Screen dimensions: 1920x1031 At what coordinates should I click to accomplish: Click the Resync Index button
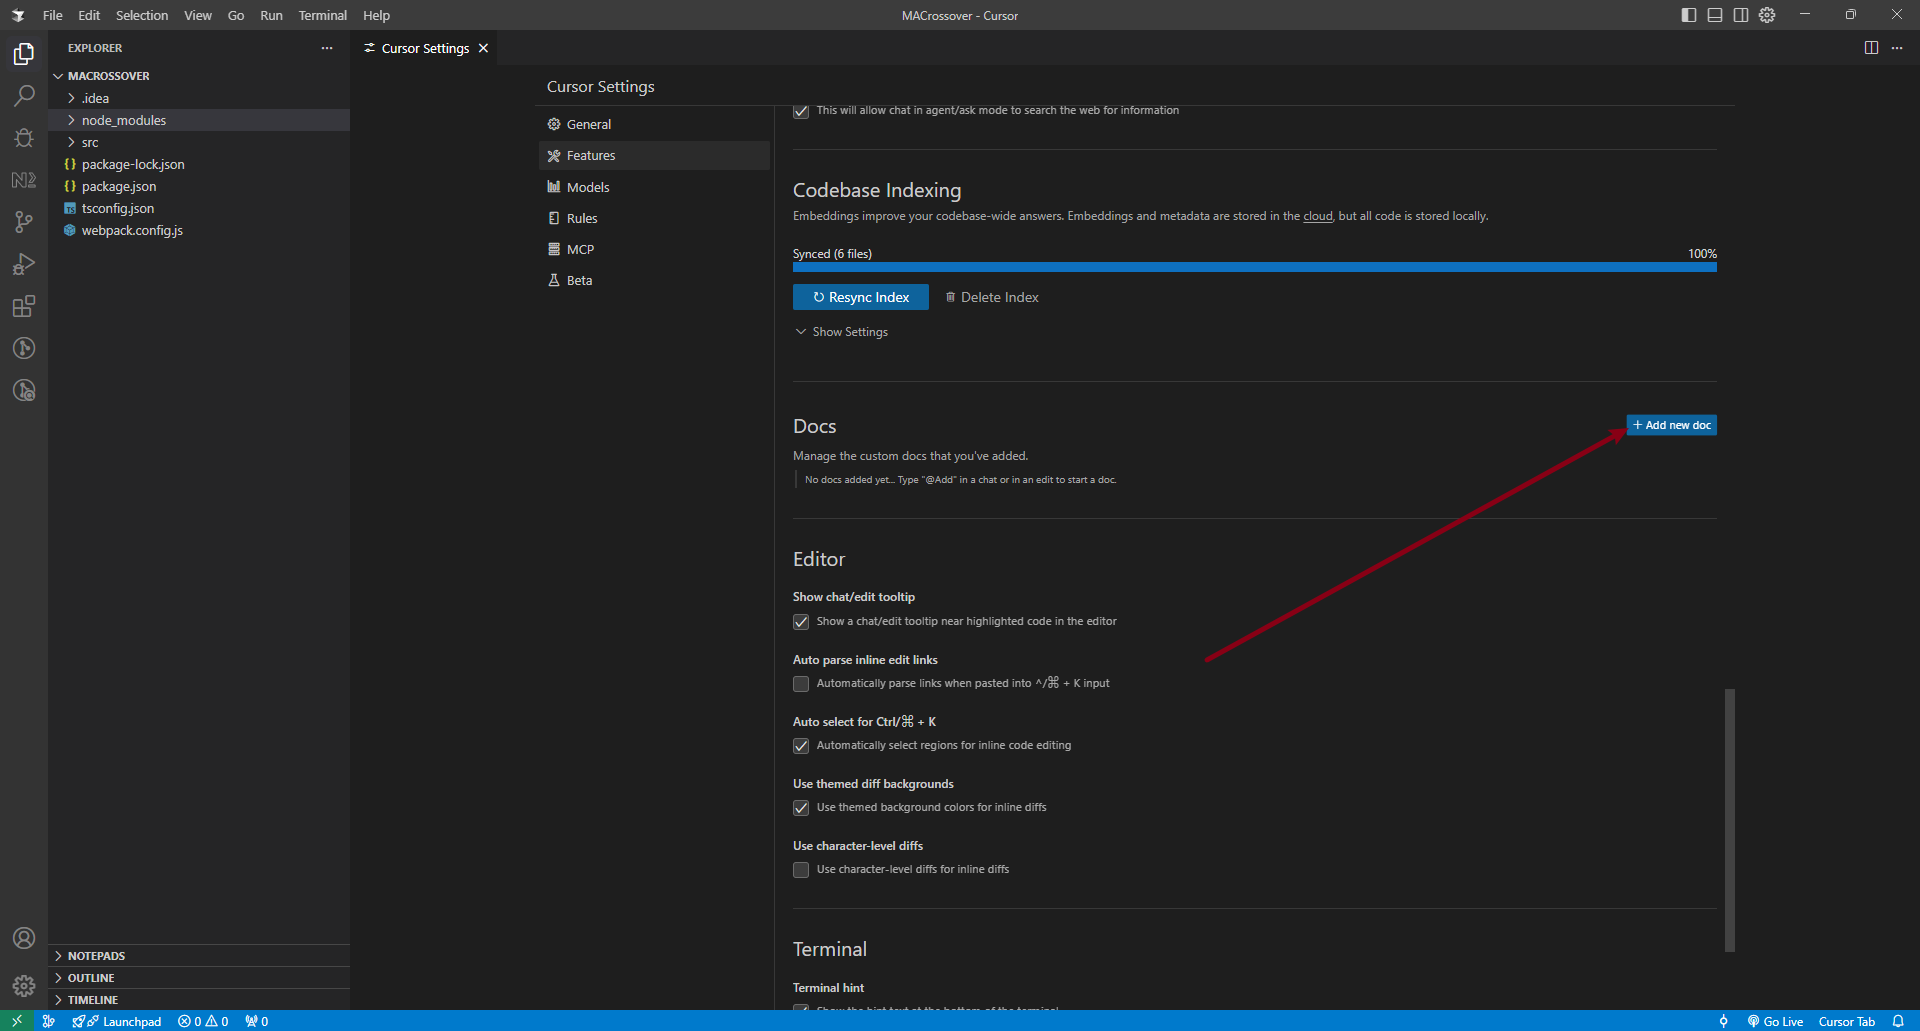point(860,297)
